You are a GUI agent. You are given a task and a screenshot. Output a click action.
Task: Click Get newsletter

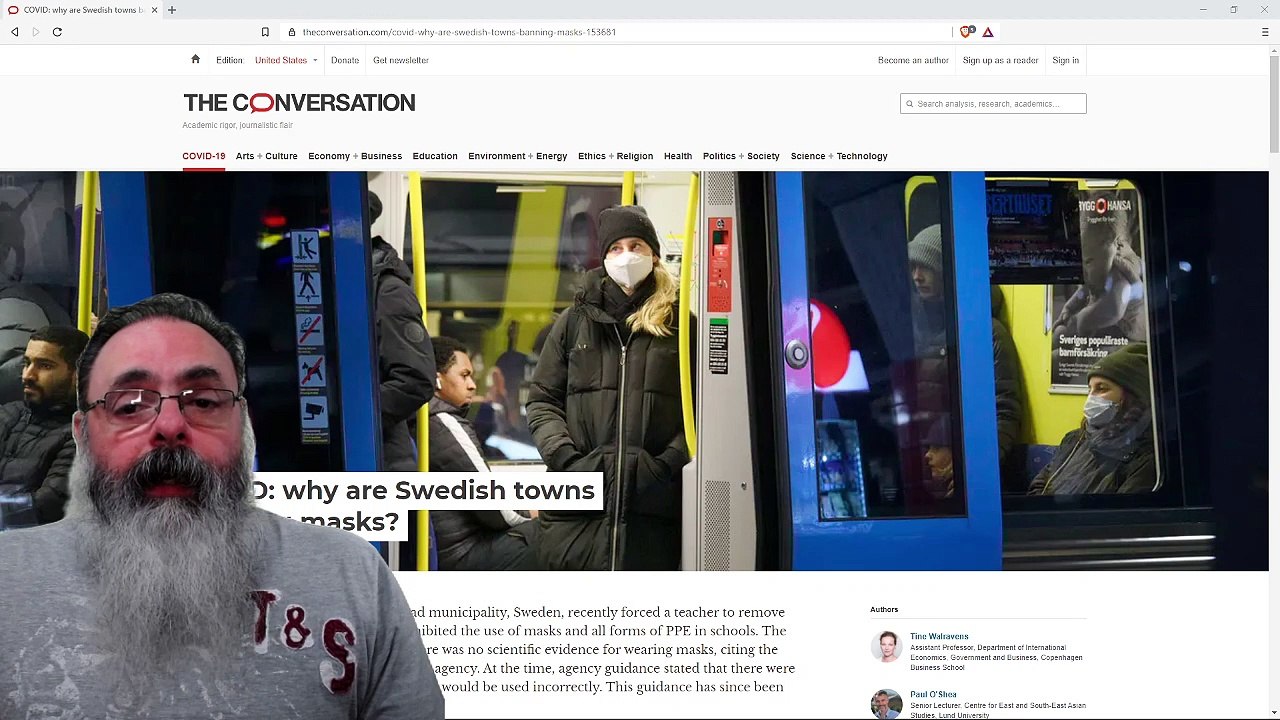[401, 60]
